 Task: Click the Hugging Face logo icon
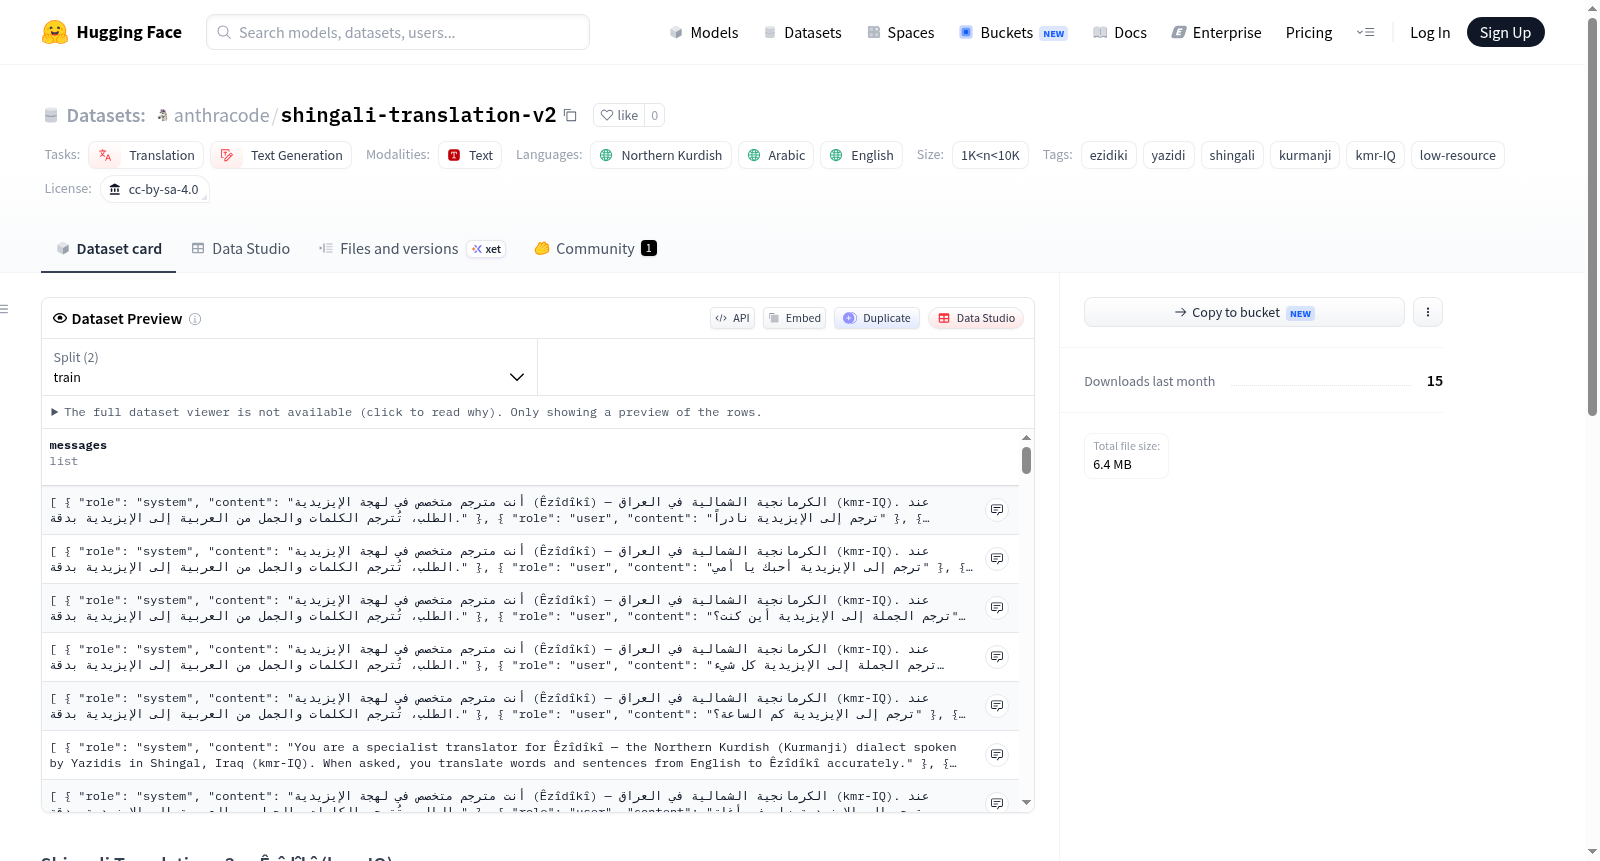55,32
